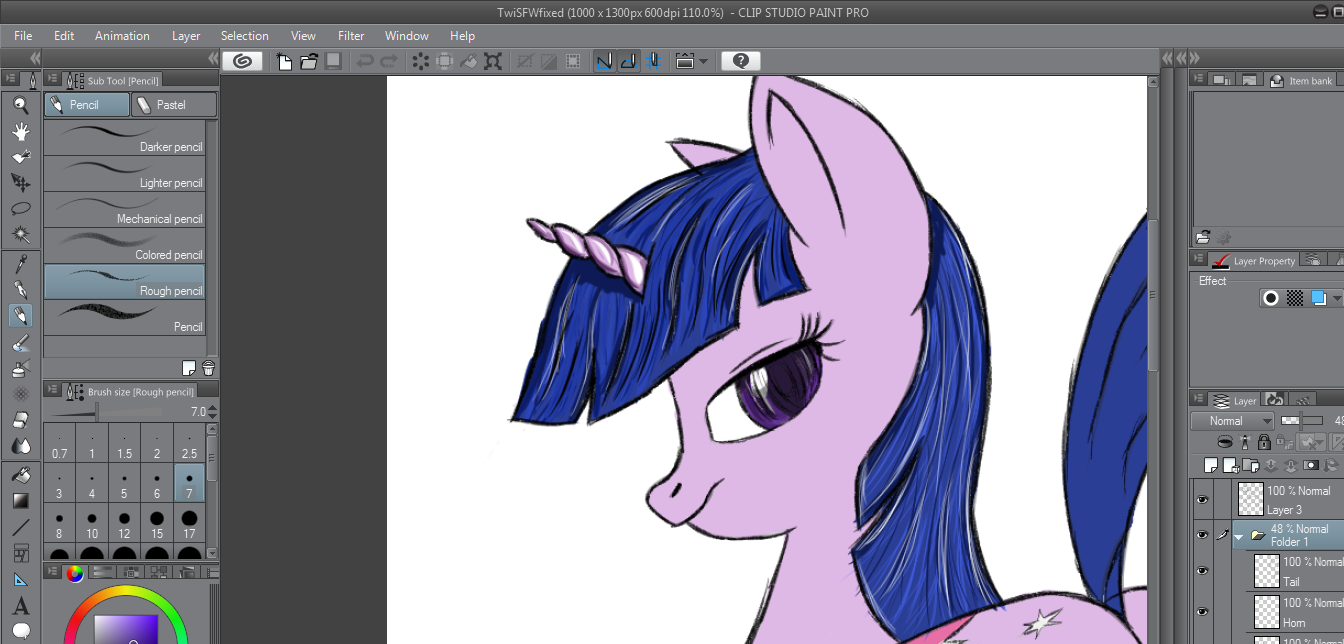The image size is (1344, 644).
Task: Select the Move layer tool
Action: pos(21,183)
